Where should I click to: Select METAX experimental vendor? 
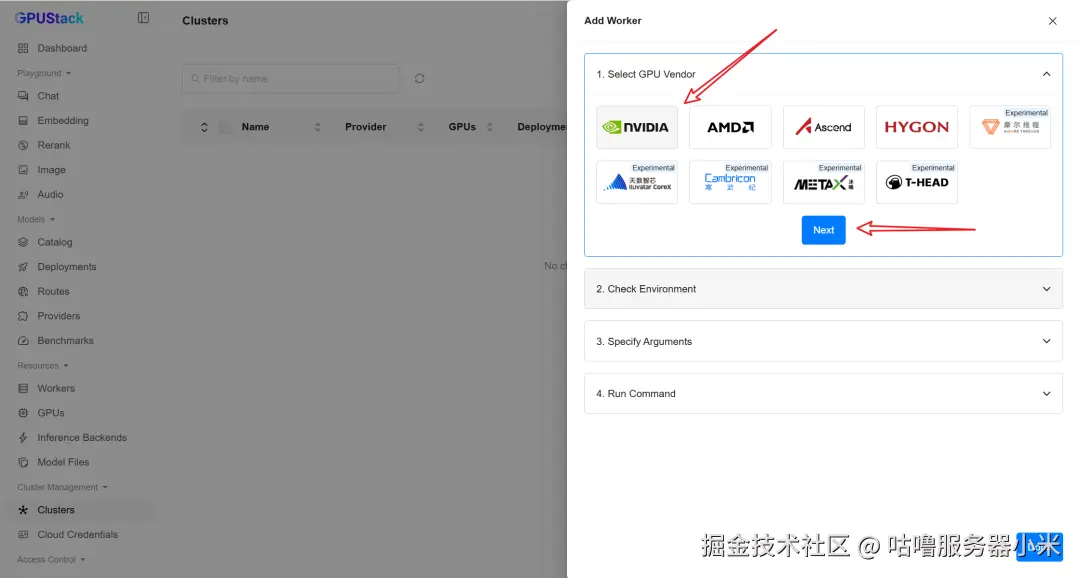coord(823,182)
